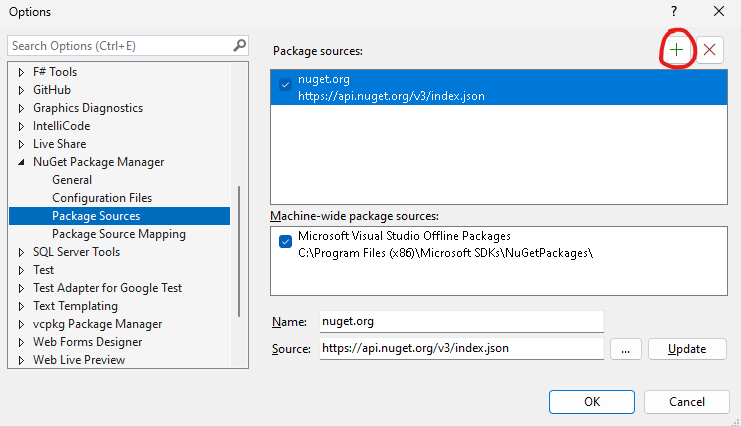Click the browse ellipsis button
This screenshot has width=741, height=426.
tap(624, 349)
